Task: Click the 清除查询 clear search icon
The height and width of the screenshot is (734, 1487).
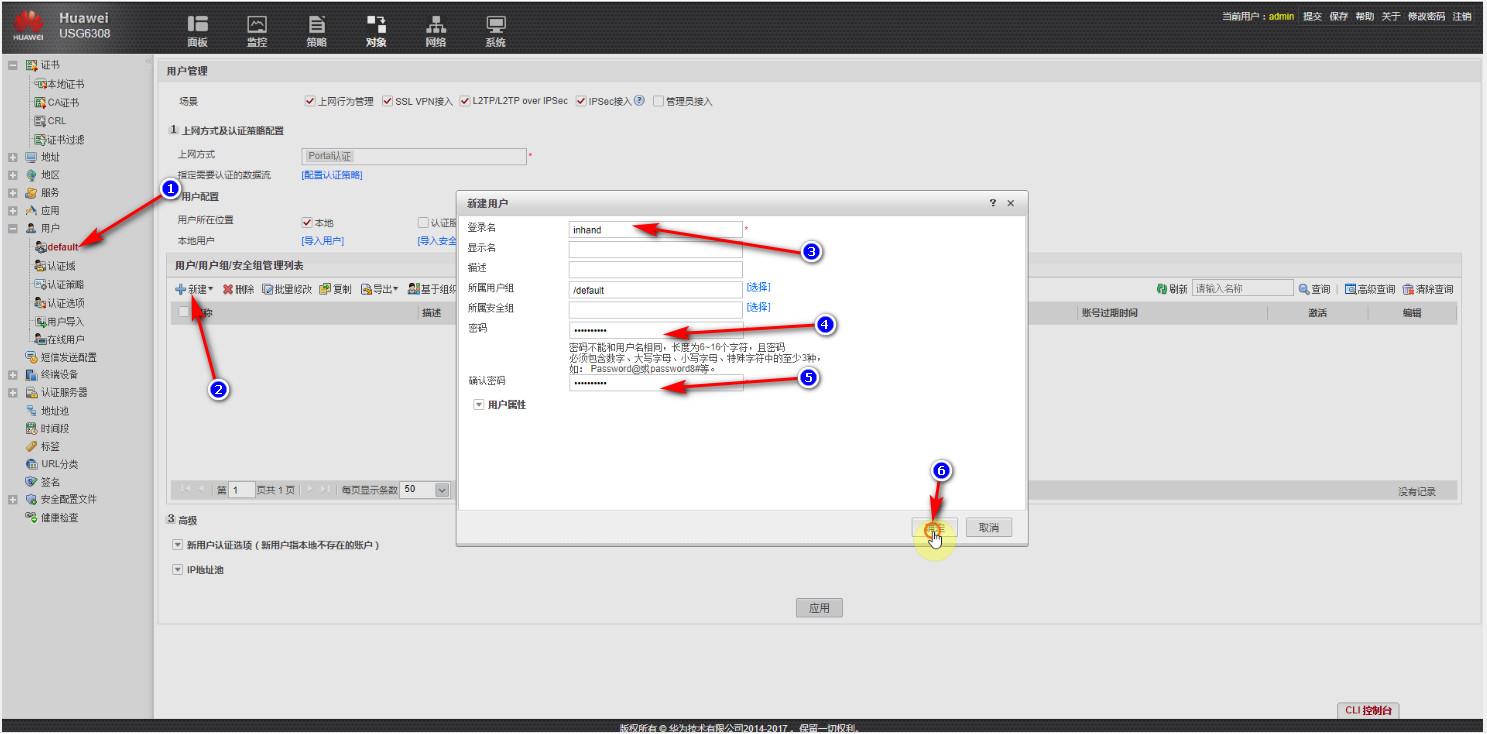Action: (1408, 289)
